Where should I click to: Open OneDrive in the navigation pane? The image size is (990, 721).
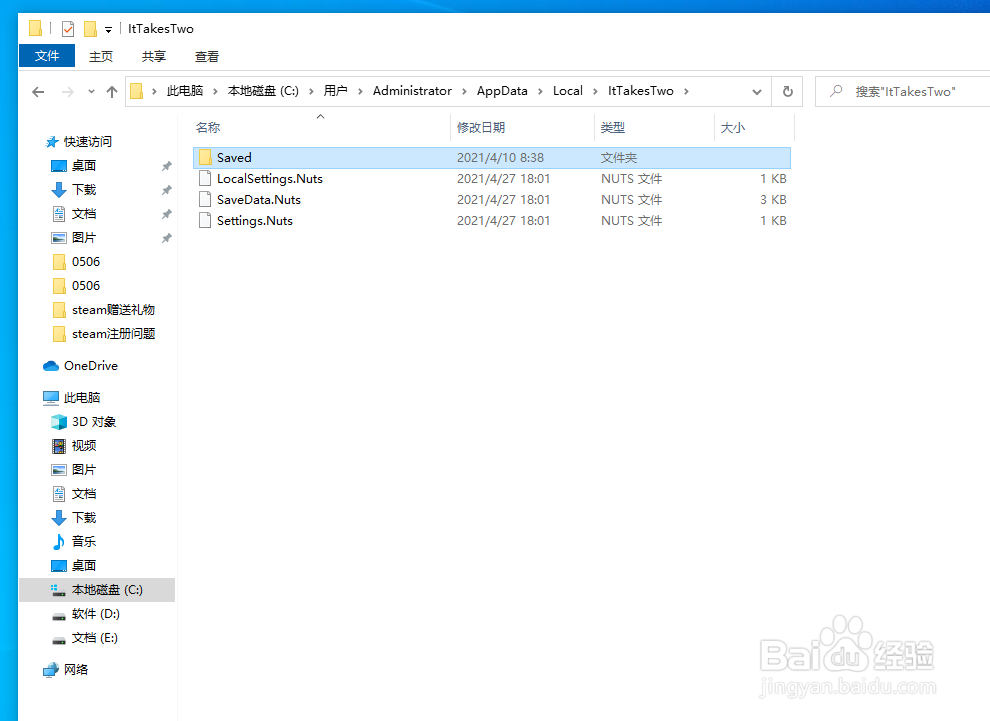(x=90, y=366)
